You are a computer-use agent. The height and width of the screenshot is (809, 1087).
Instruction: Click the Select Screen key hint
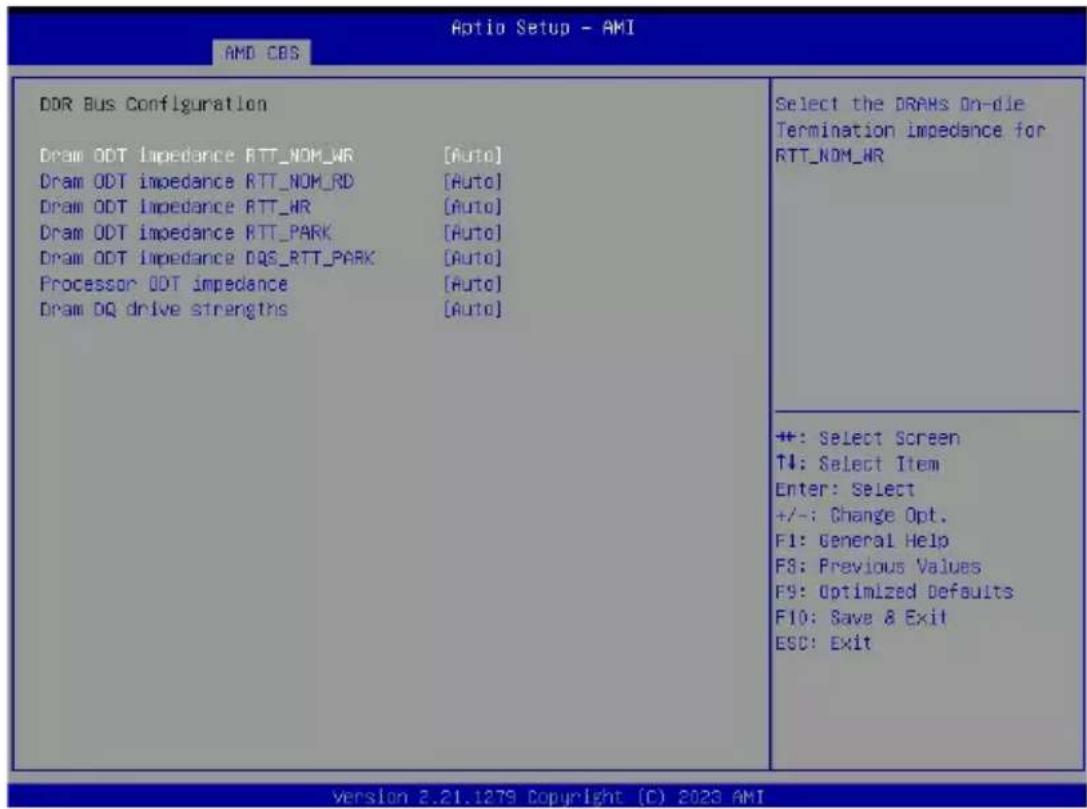point(867,438)
